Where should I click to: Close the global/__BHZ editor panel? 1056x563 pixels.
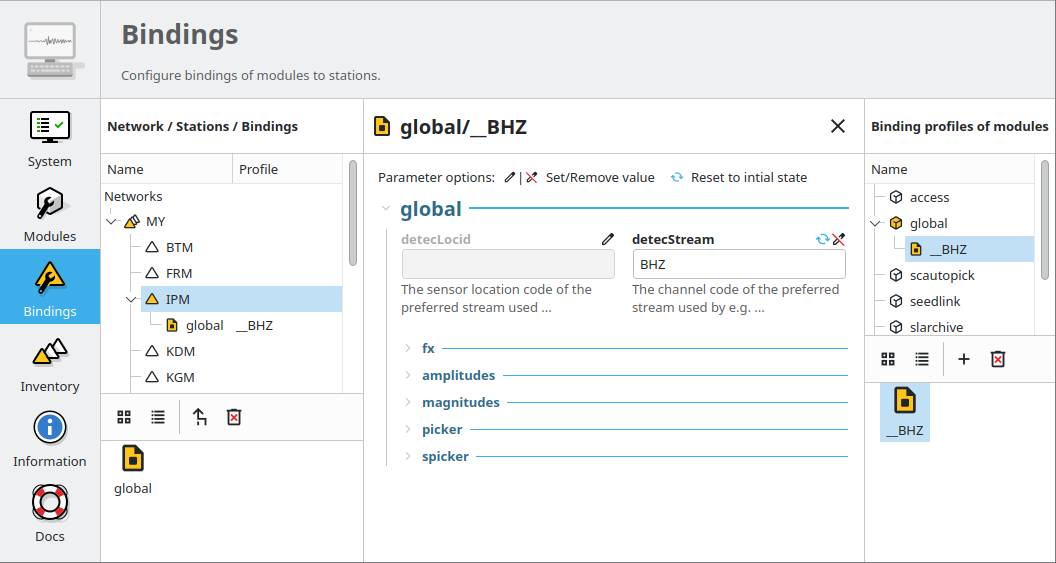838,126
